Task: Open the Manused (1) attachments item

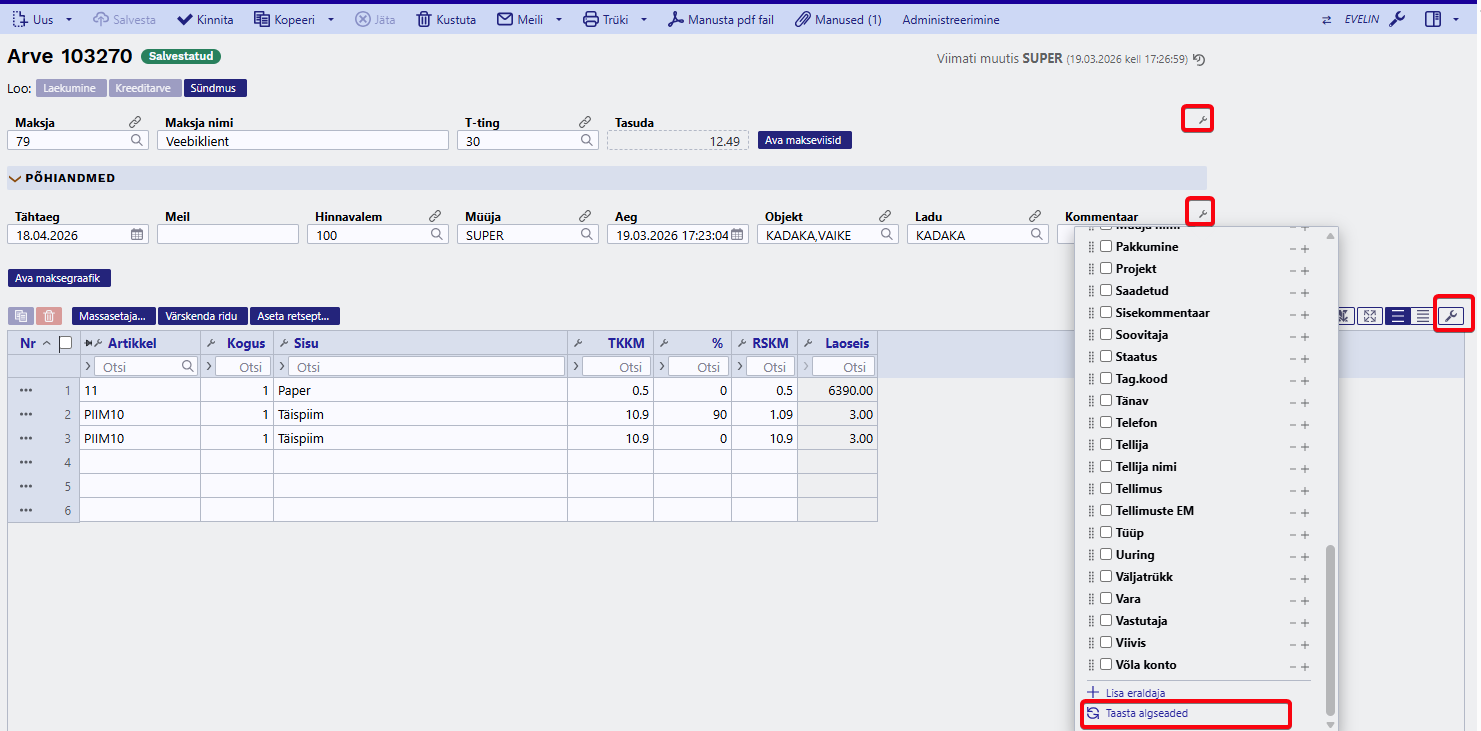Action: point(838,19)
